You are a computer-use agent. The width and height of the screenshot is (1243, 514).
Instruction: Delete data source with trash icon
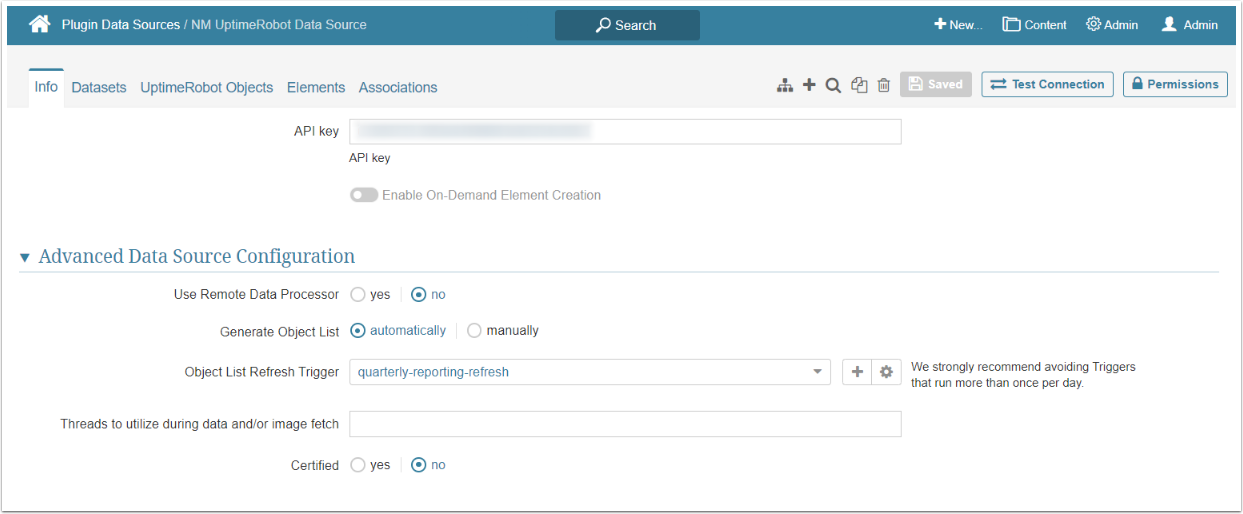(884, 86)
